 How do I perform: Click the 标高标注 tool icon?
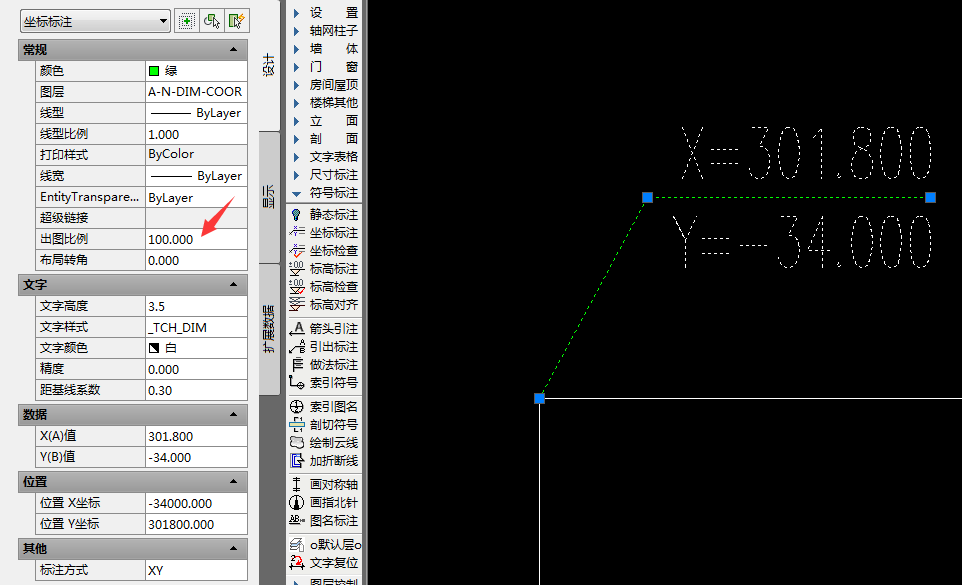tap(296, 269)
